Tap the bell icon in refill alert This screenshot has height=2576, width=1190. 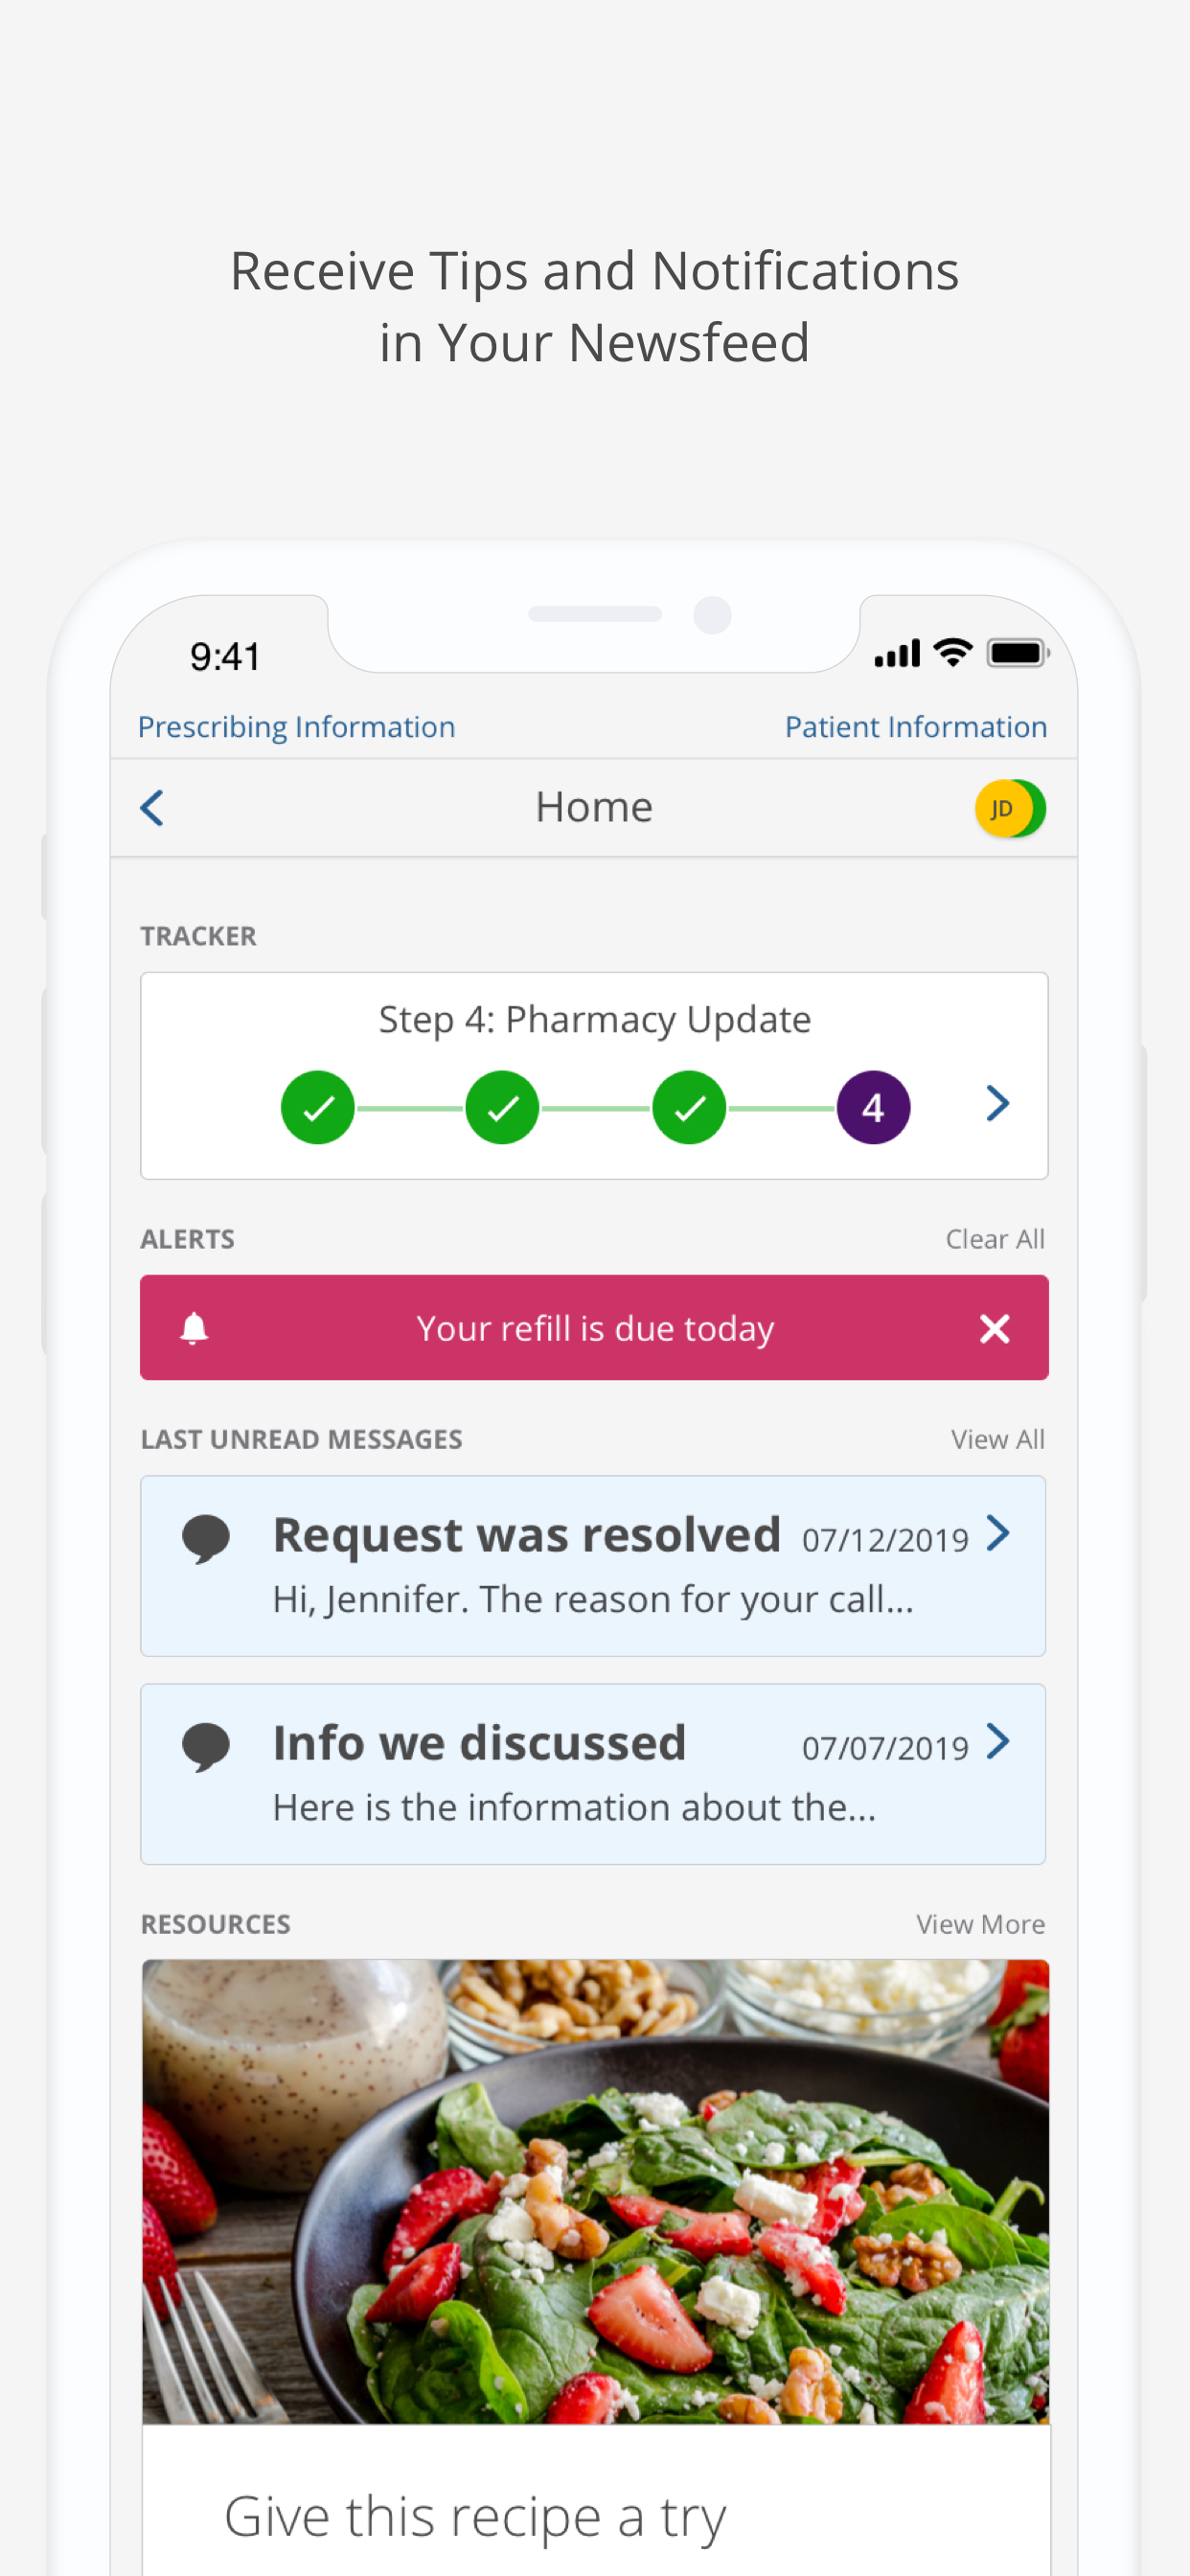[x=194, y=1328]
